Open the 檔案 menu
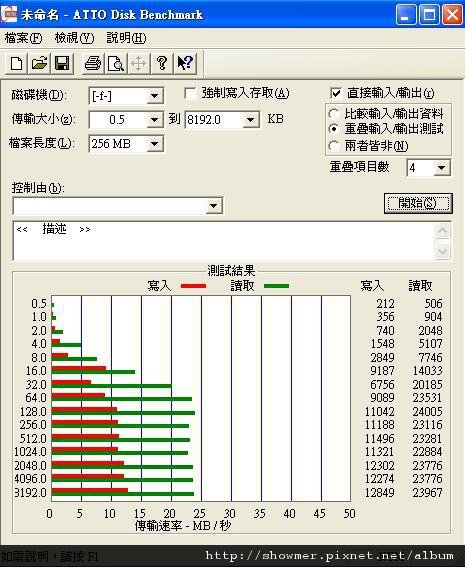This screenshot has height=567, width=465. point(24,38)
